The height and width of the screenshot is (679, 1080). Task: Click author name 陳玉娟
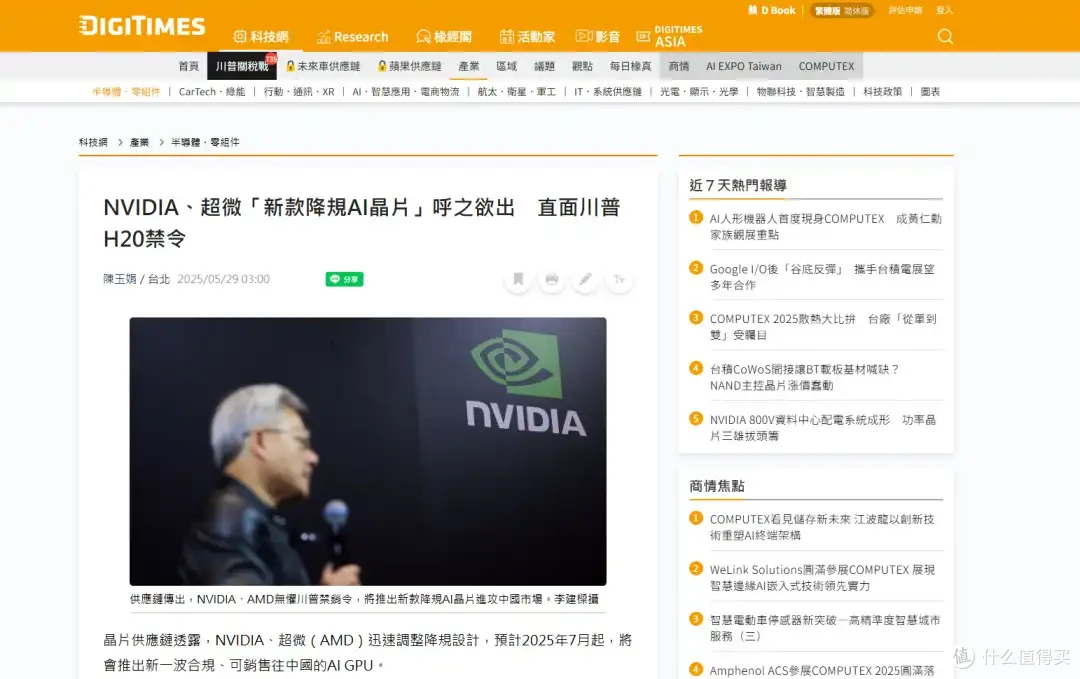[120, 279]
